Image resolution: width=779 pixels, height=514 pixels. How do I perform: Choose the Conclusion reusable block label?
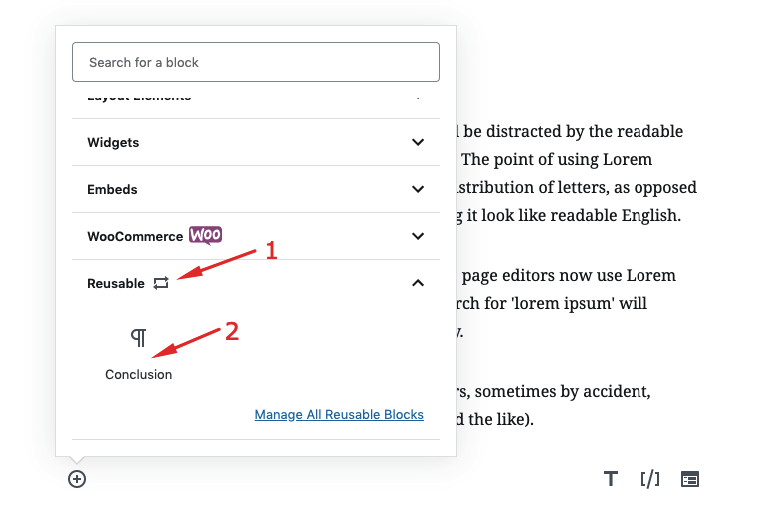point(139,374)
